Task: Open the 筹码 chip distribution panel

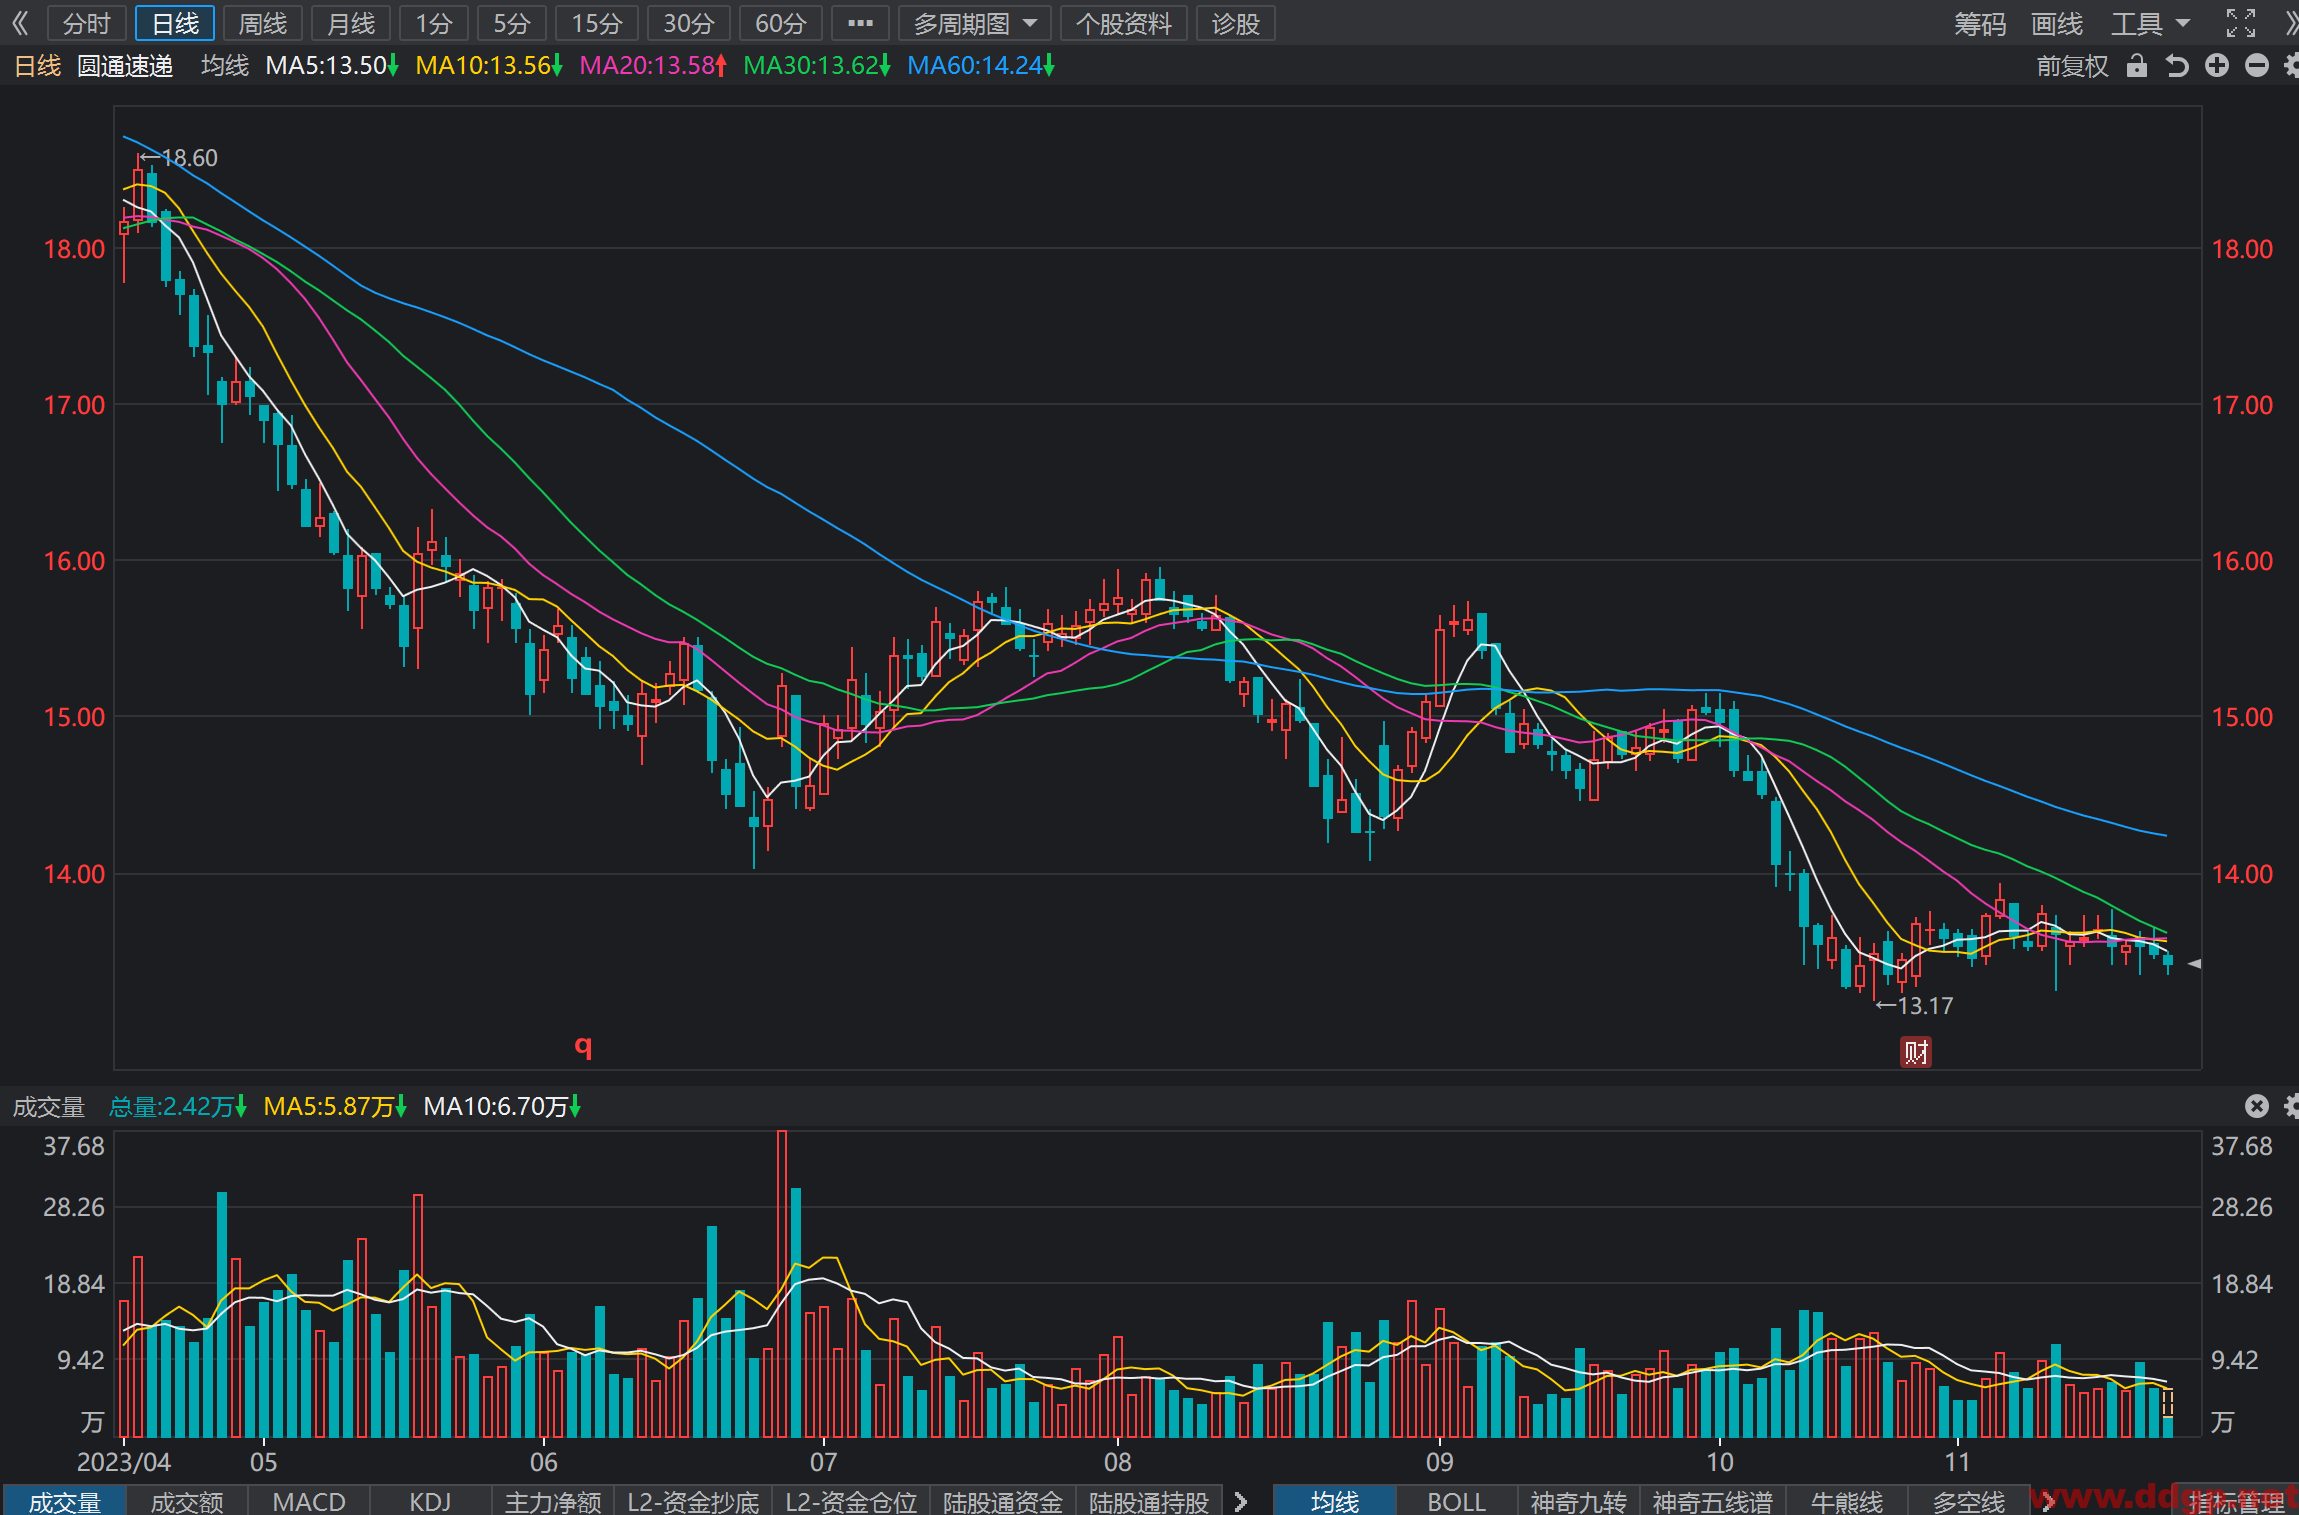Action: coord(1980,23)
